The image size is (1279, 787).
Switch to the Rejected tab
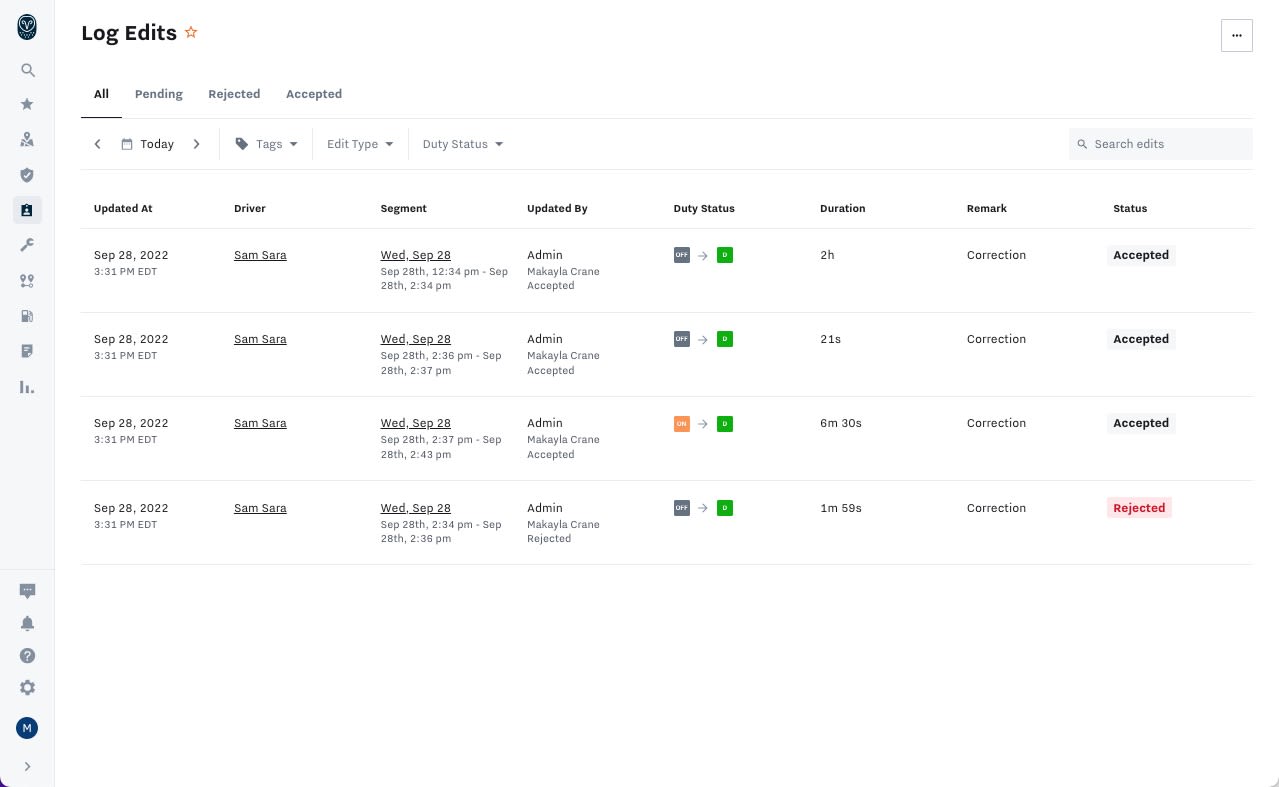coord(234,94)
